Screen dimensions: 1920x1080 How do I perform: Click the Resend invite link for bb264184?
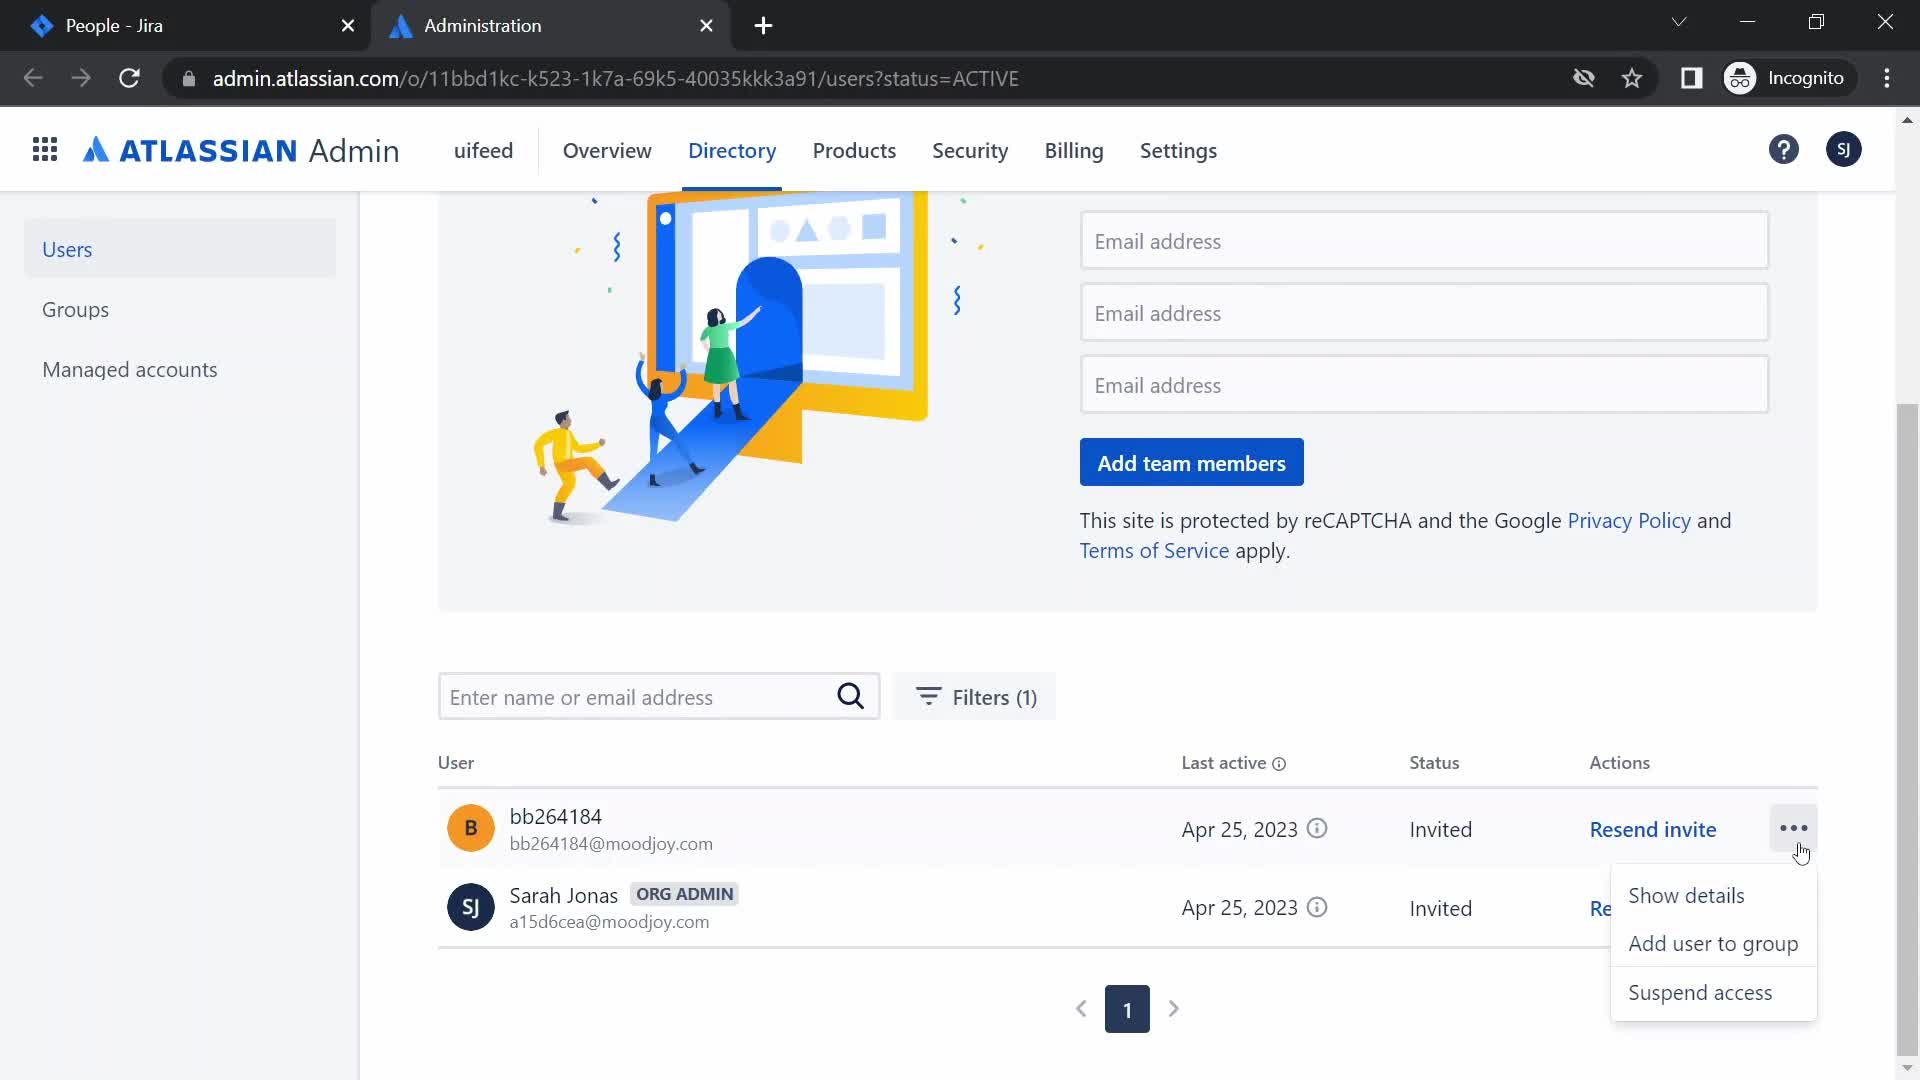1652,828
